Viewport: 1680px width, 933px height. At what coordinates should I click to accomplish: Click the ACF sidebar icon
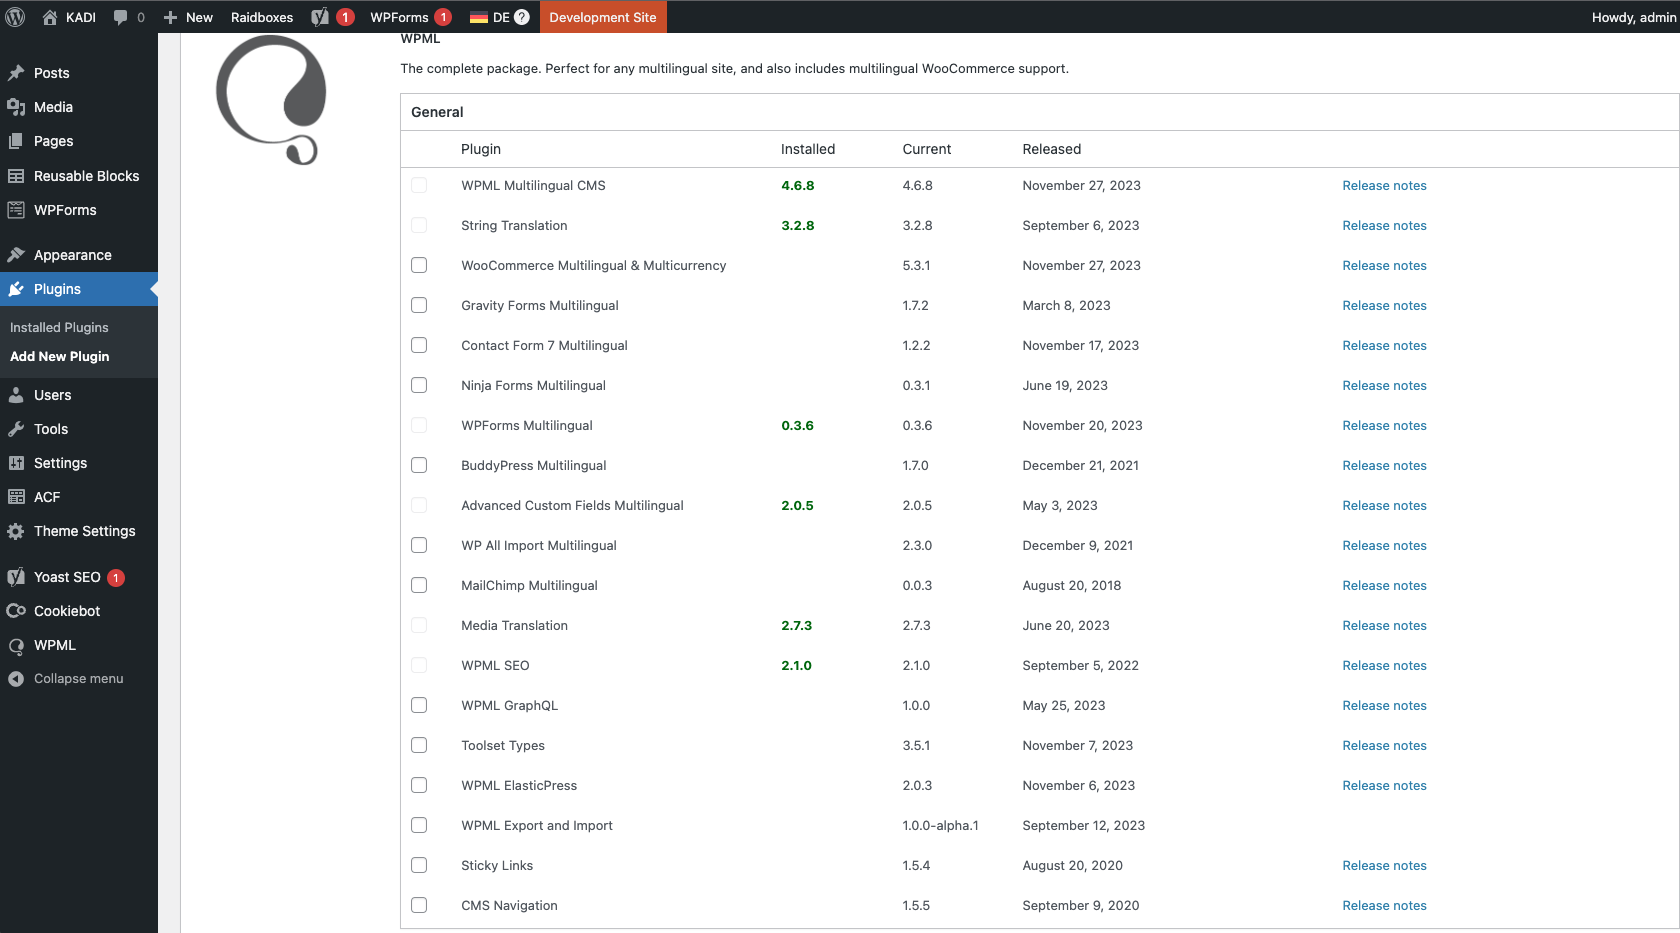point(16,497)
